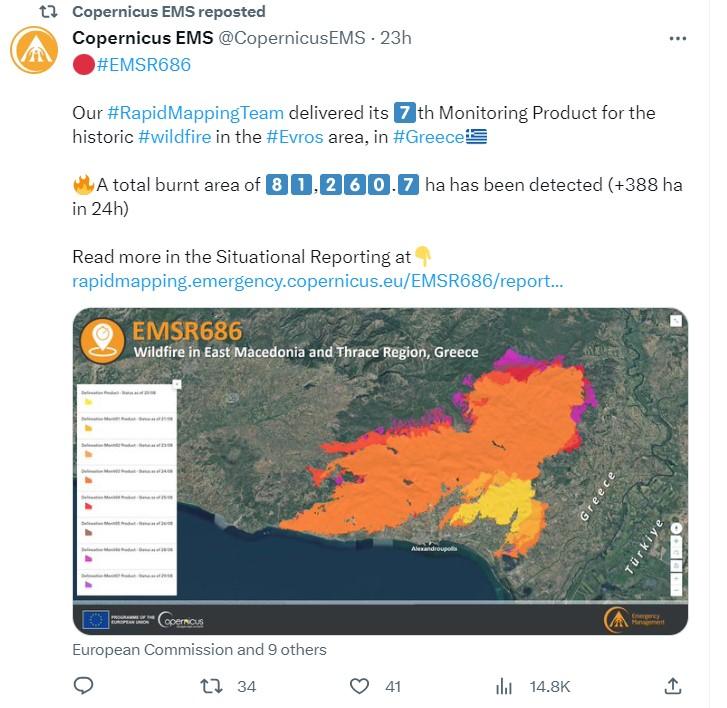Click the 23h timestamp

396,38
